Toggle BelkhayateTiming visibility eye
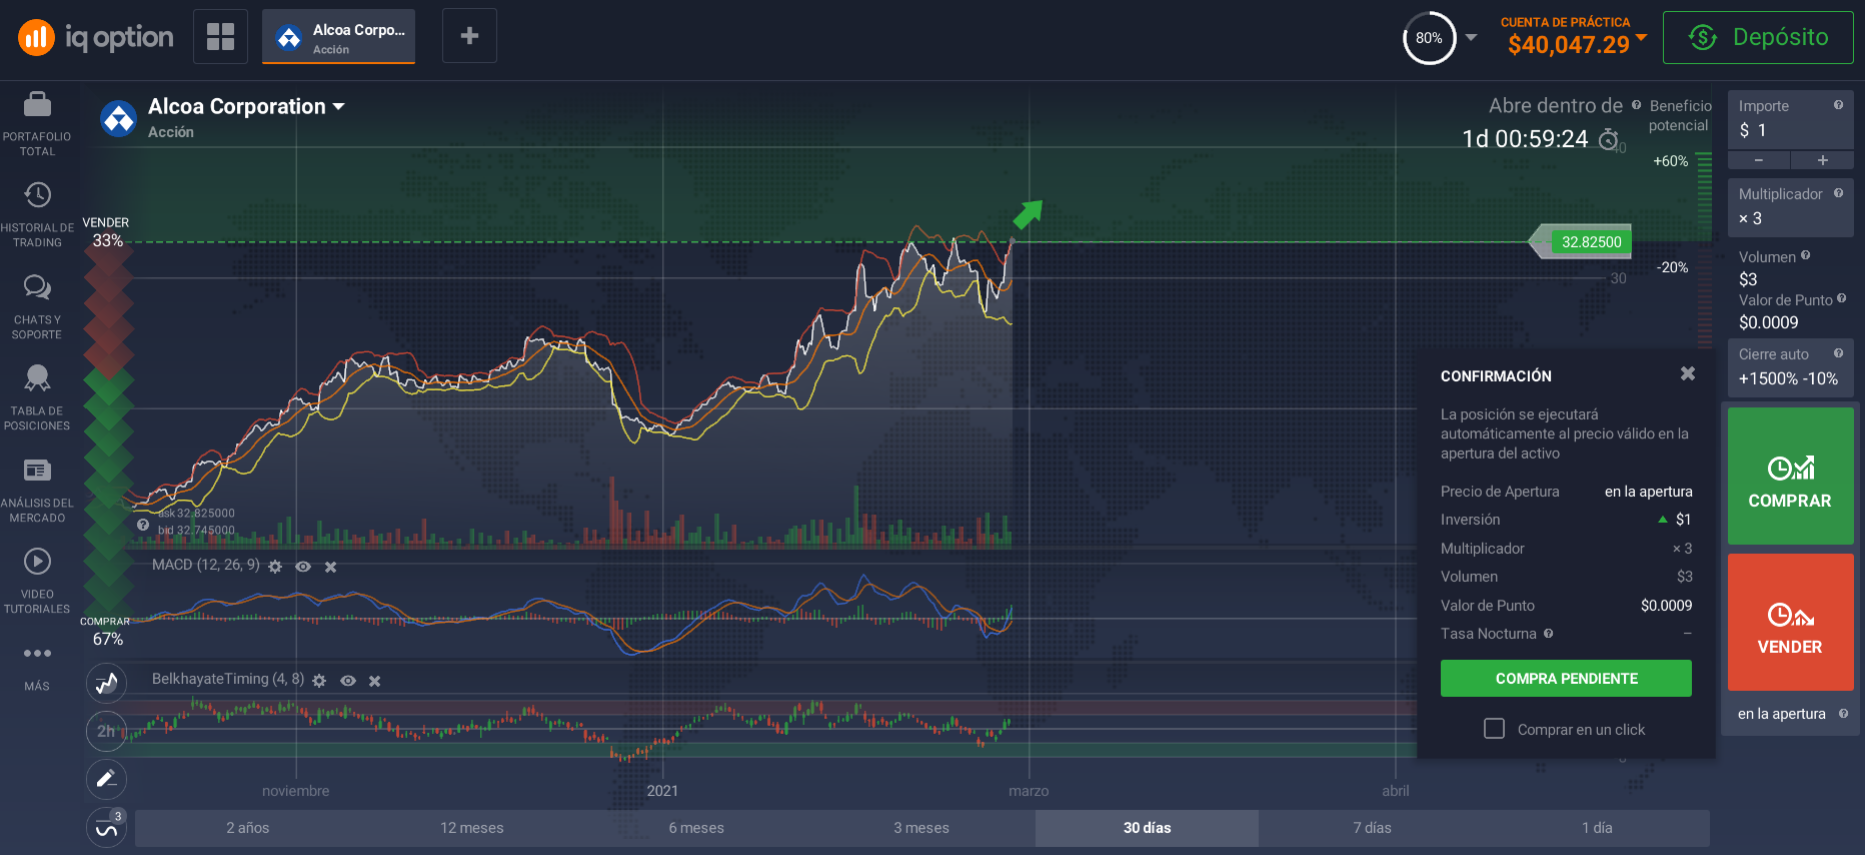The image size is (1865, 855). pos(348,681)
